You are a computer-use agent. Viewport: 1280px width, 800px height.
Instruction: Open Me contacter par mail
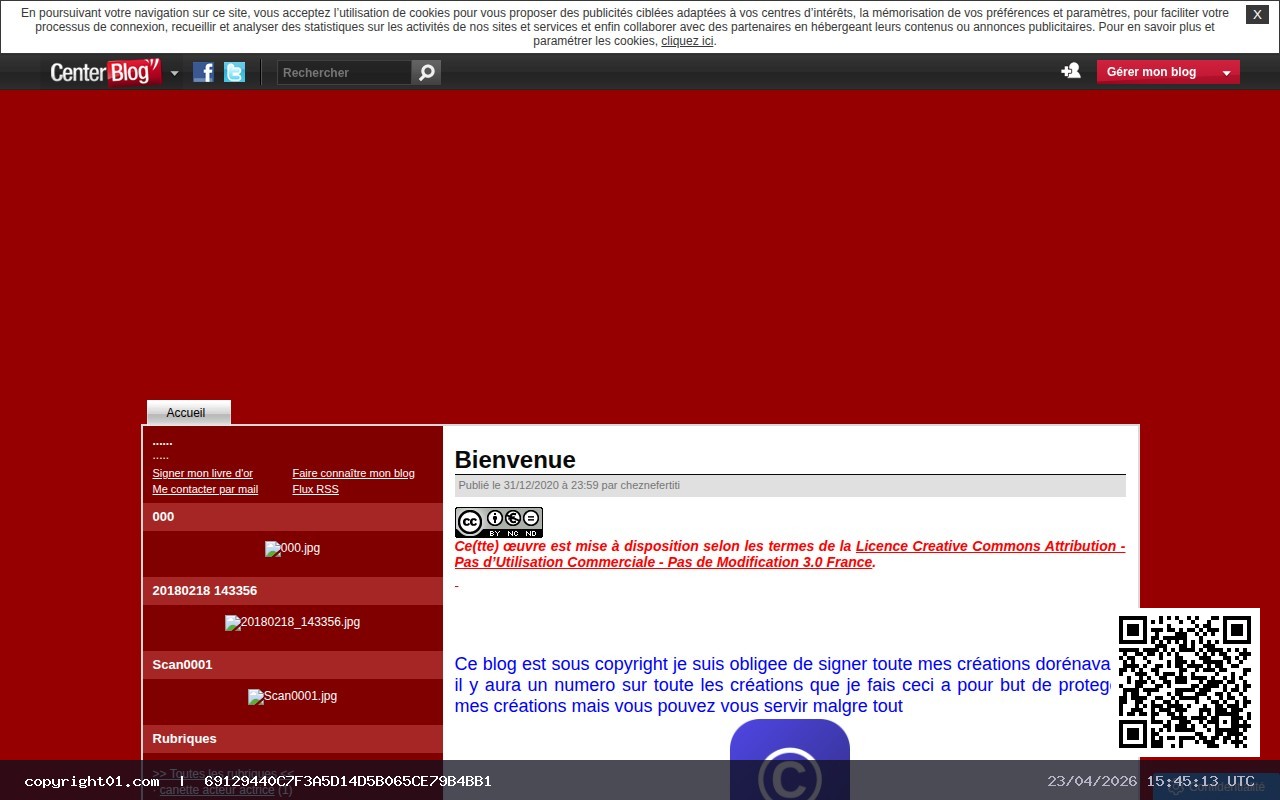click(x=205, y=489)
